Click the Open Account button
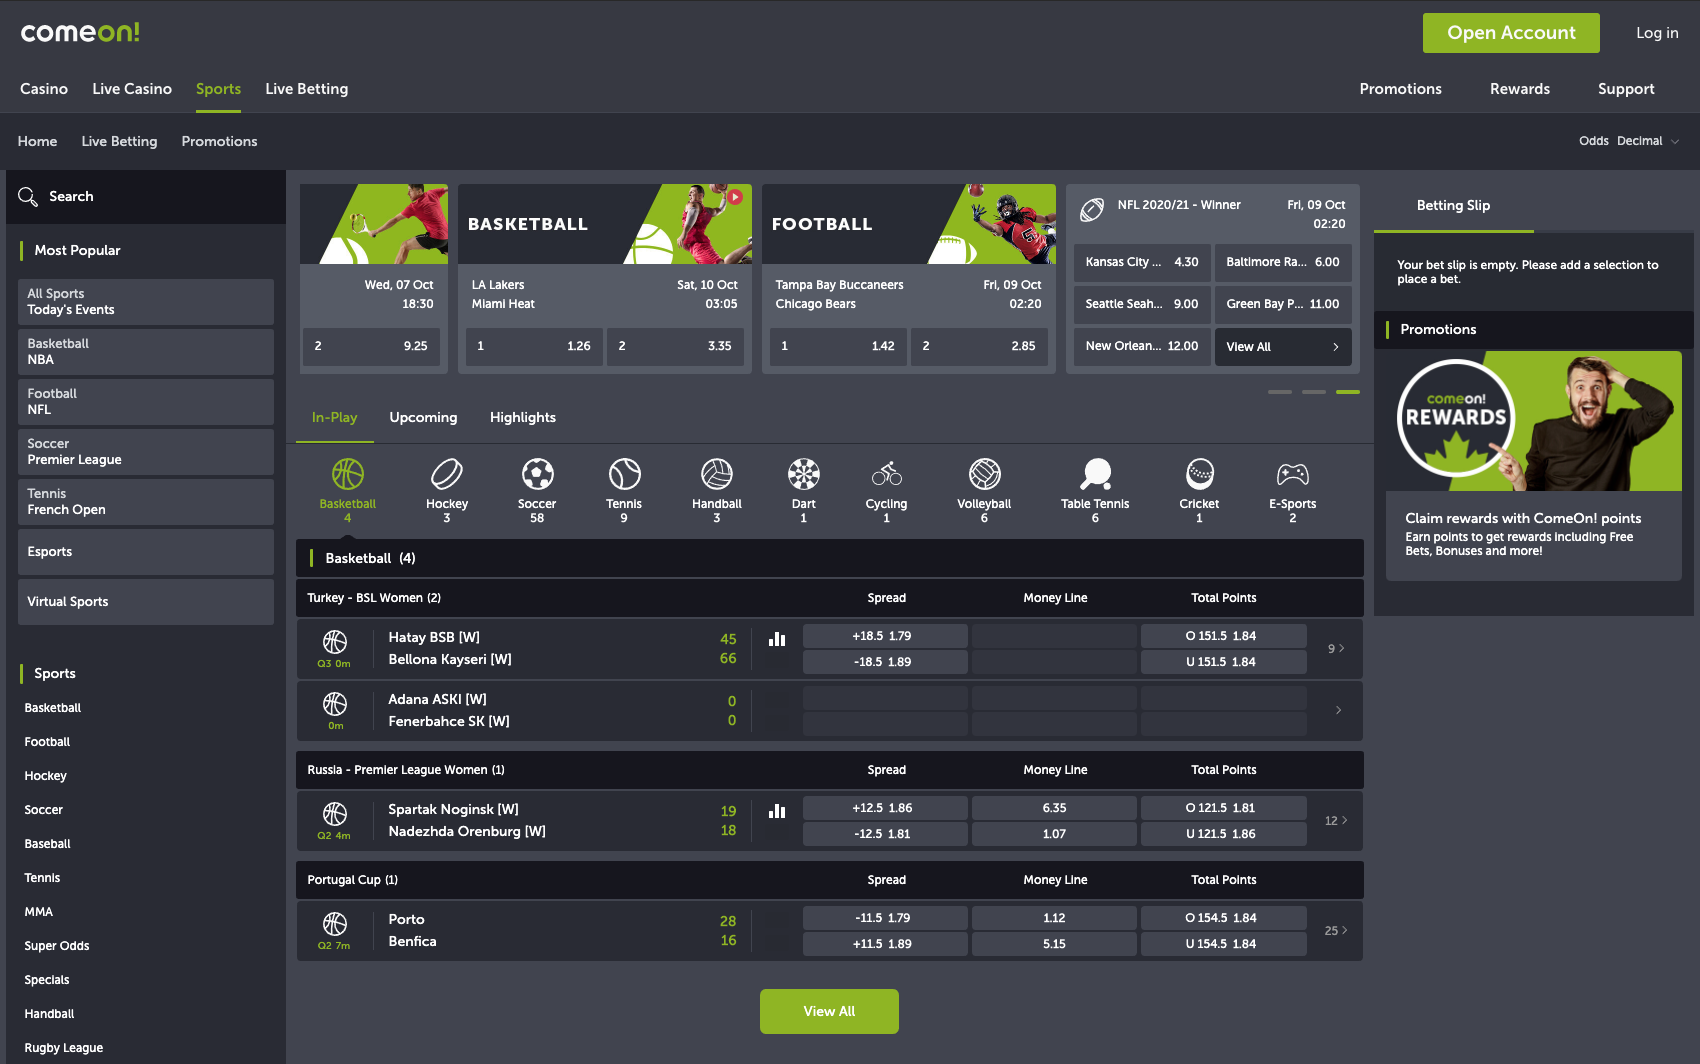This screenshot has width=1700, height=1064. tap(1510, 33)
